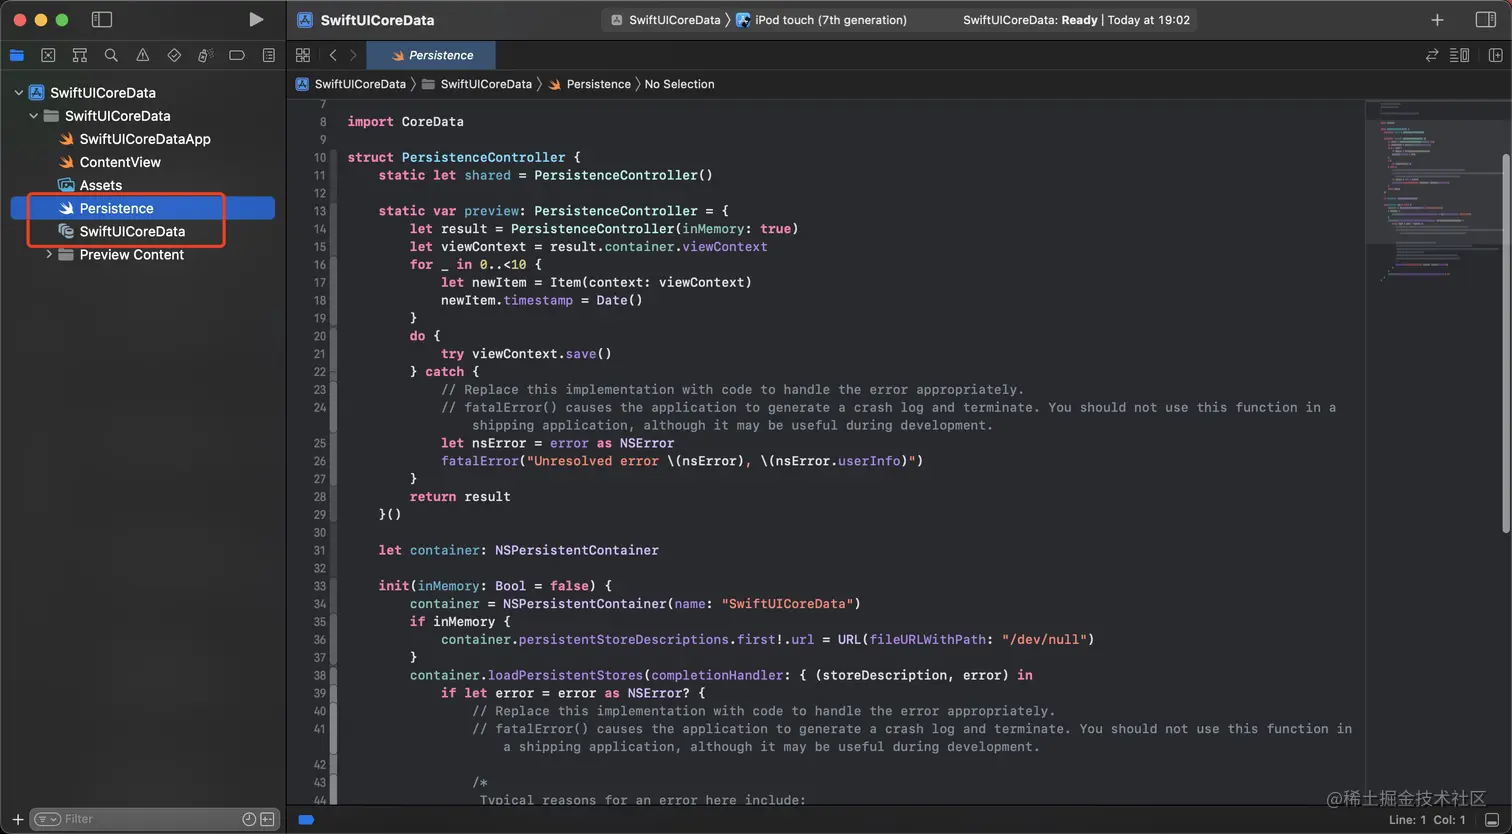Open ContentView file in navigator
Screen dimensions: 1512x834
(119, 162)
